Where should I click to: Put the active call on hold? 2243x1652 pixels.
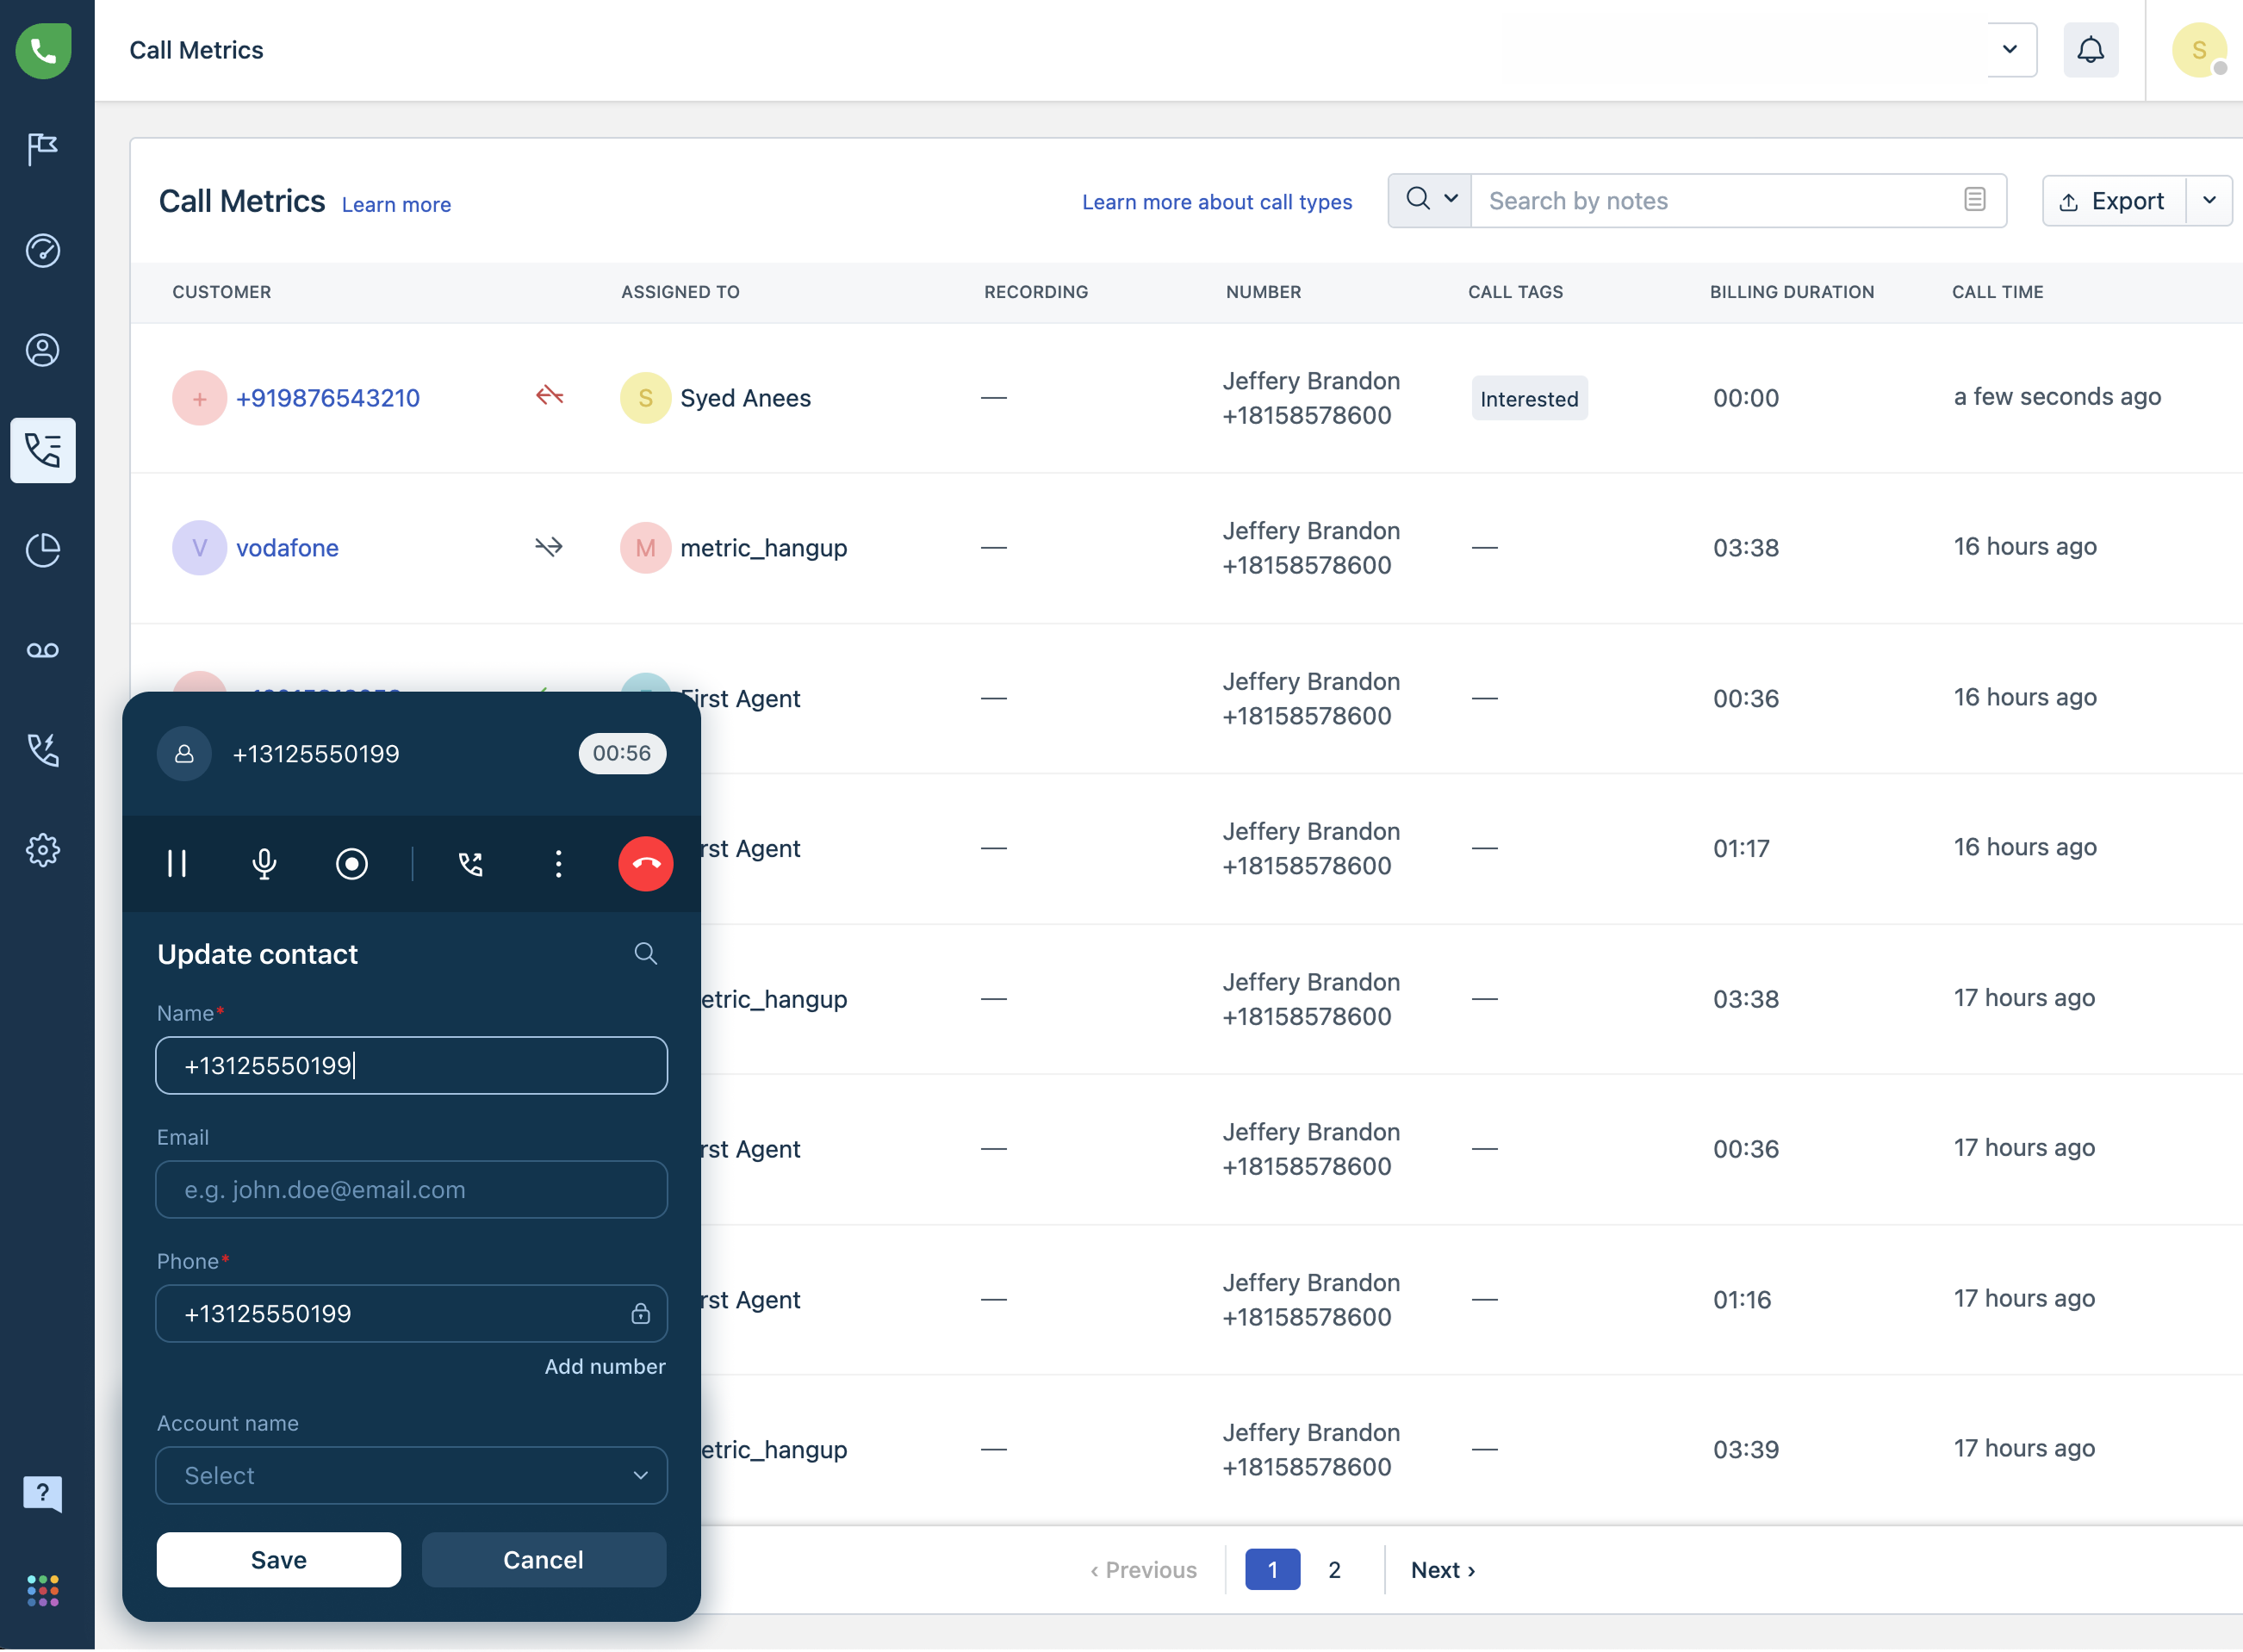click(x=177, y=863)
